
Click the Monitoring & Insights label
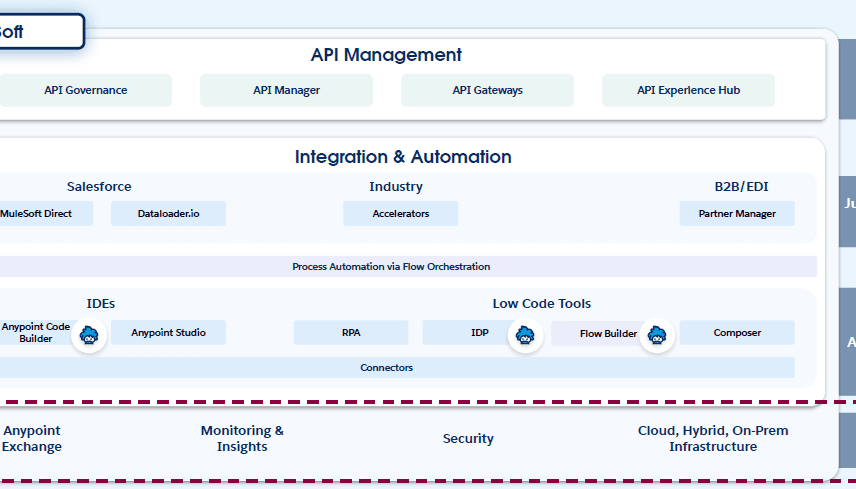(242, 438)
